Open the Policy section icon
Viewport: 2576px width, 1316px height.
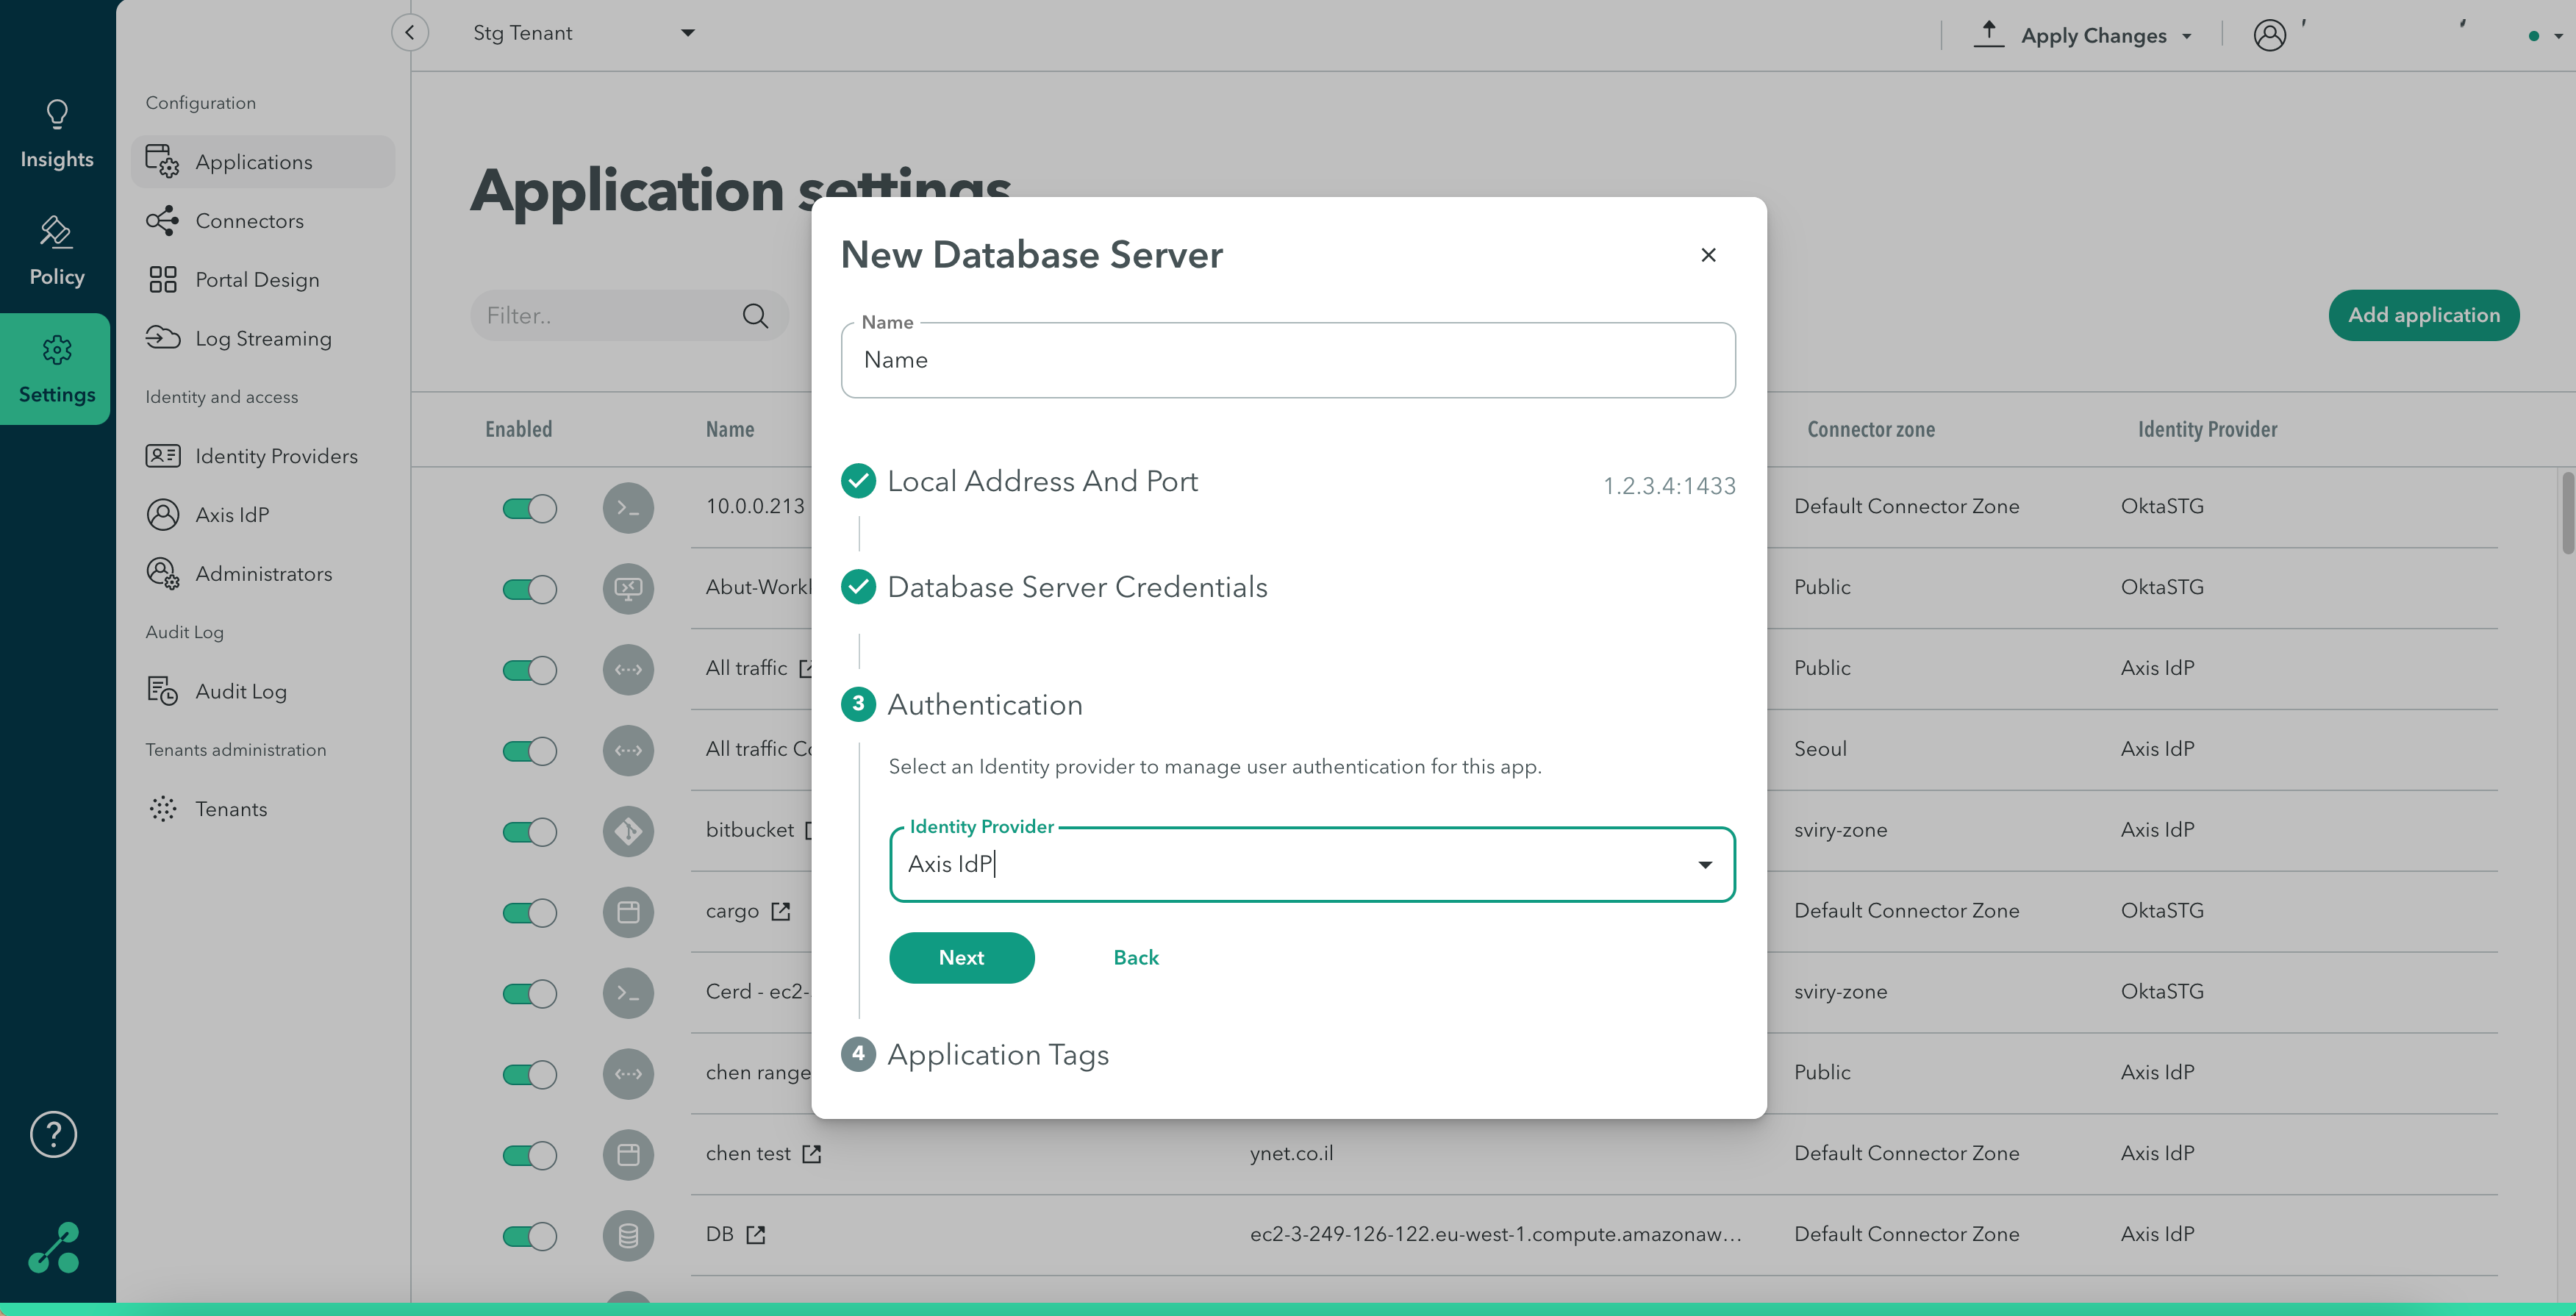point(56,232)
